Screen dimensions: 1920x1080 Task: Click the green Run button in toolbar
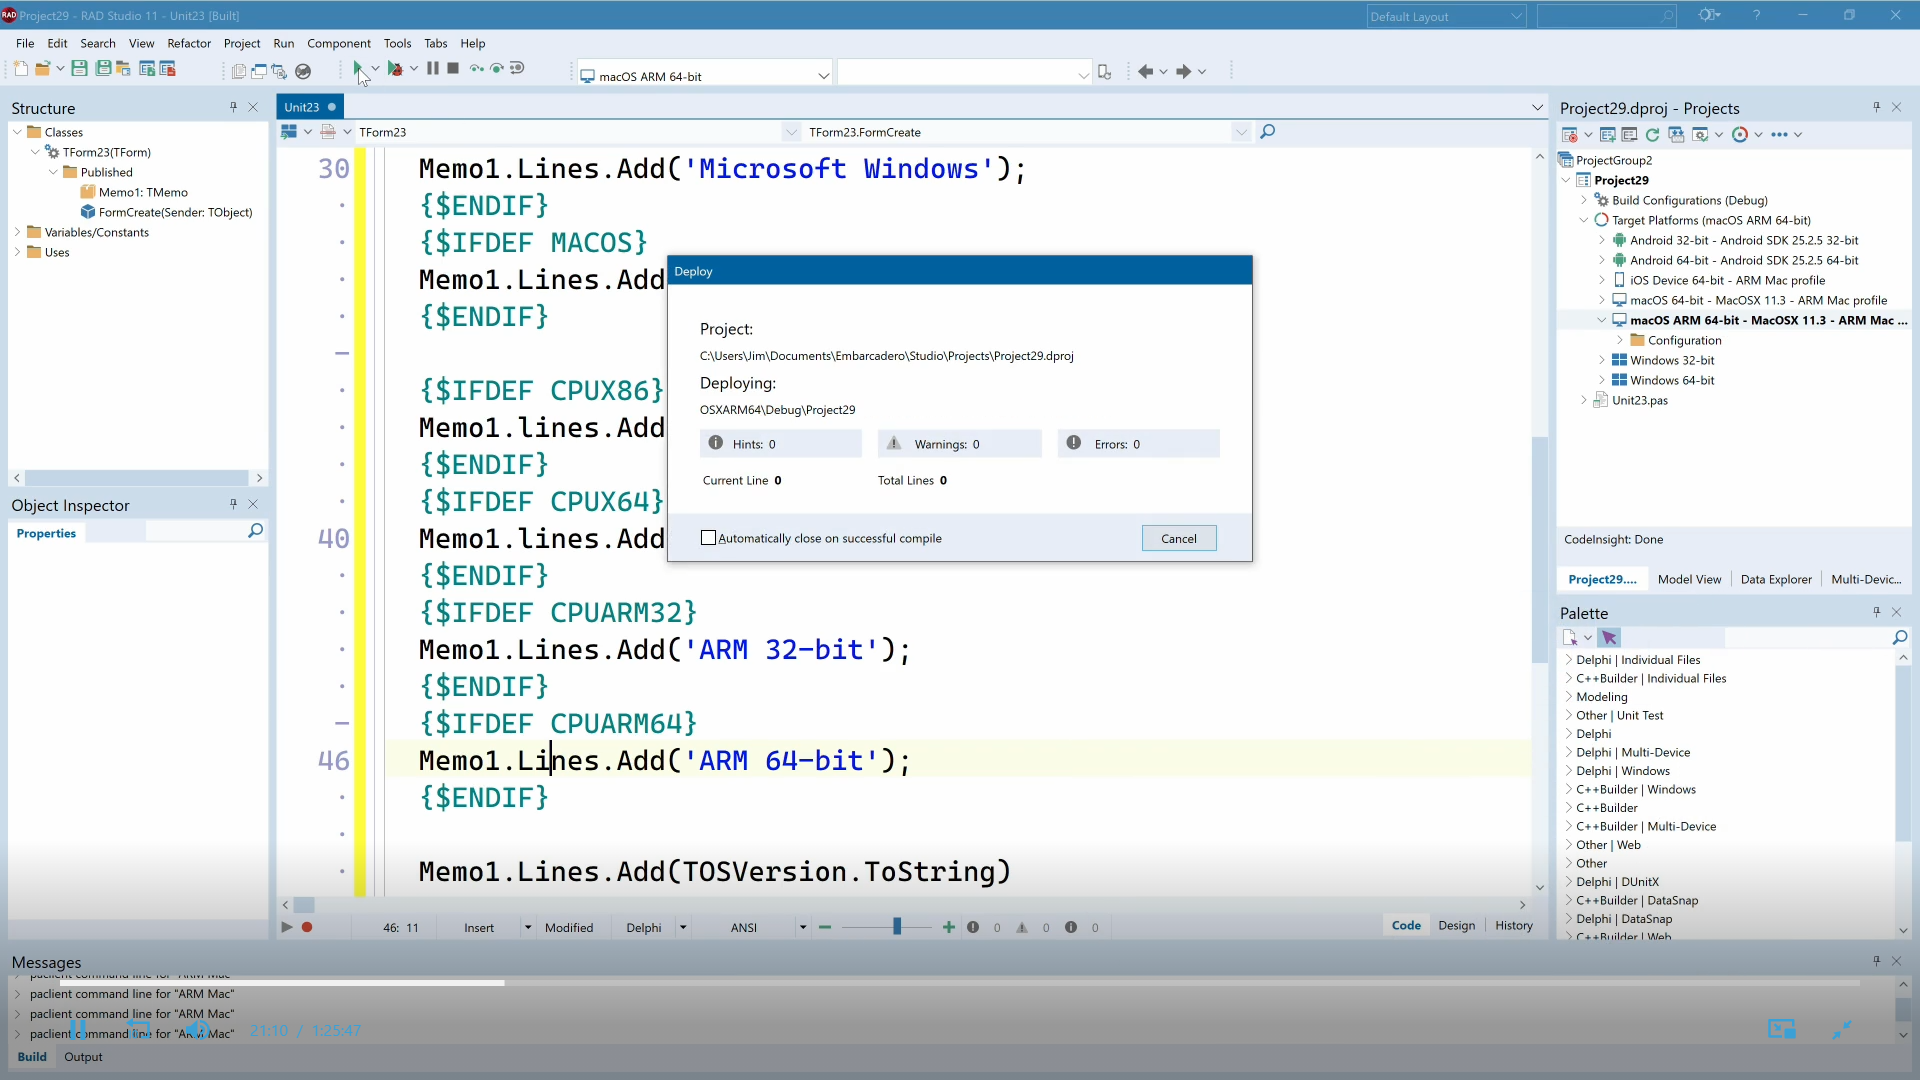click(x=357, y=69)
